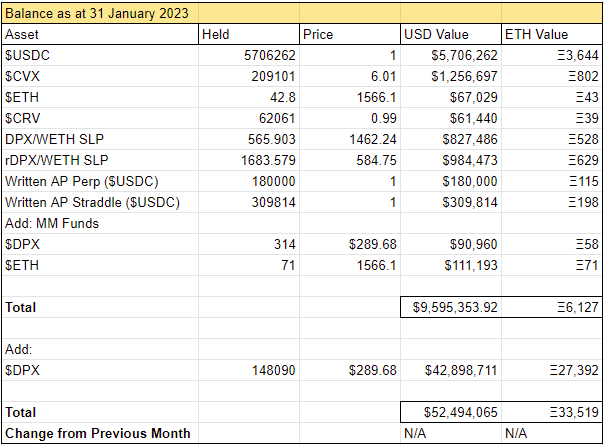
Task: Select held amount 71
Action: coord(288,265)
